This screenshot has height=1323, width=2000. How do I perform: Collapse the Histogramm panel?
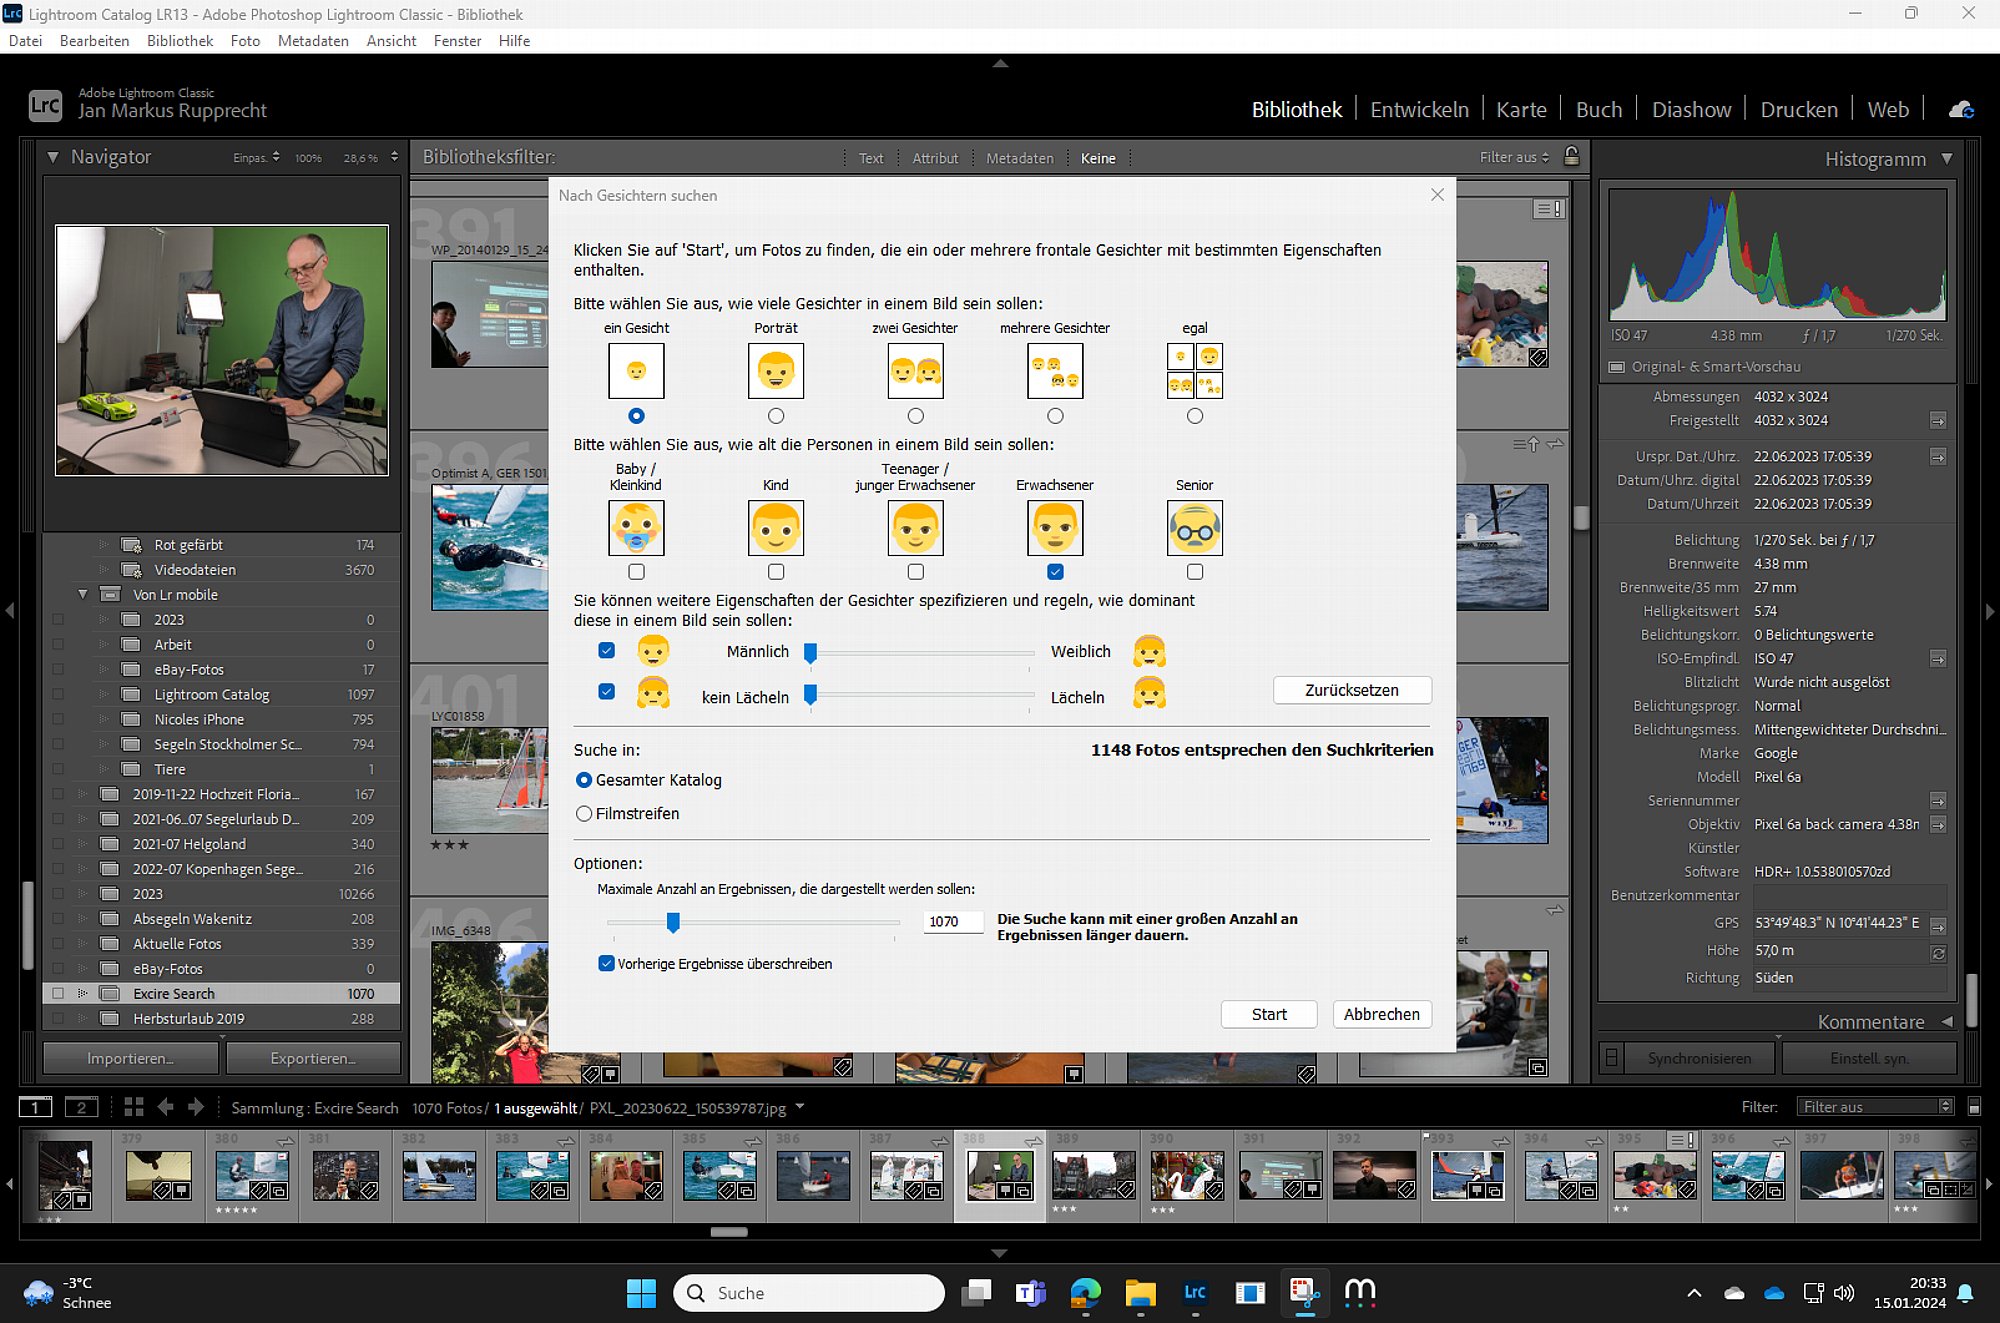pyautogui.click(x=1946, y=158)
